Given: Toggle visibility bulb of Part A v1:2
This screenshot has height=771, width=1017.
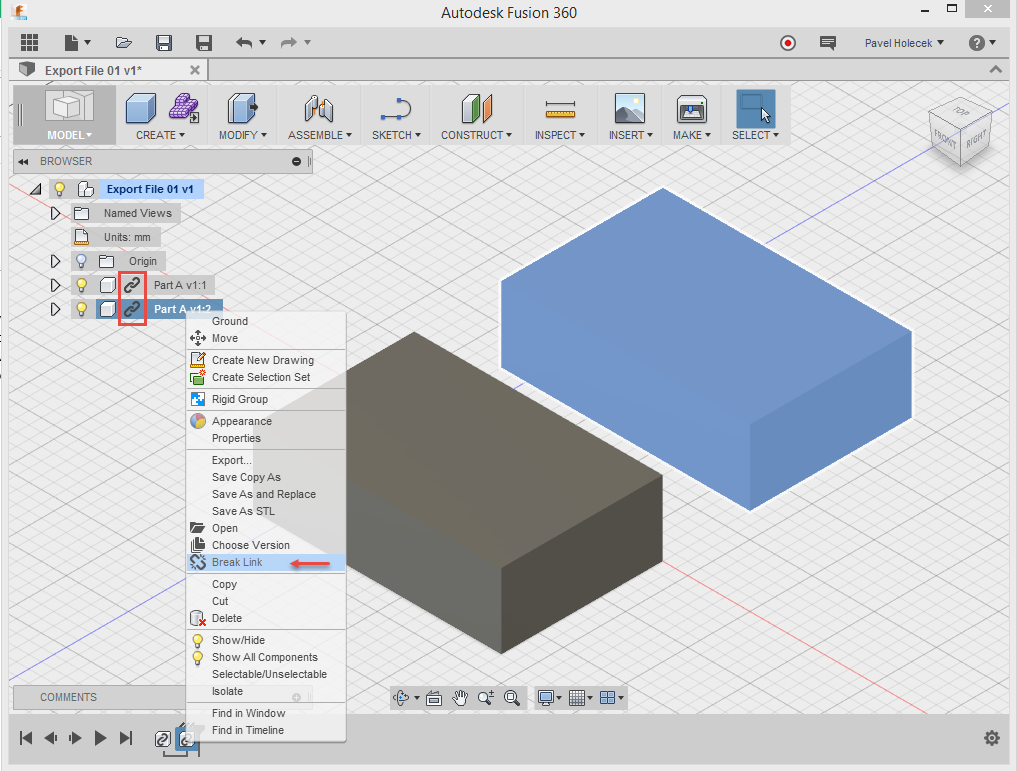Looking at the screenshot, I should 81,309.
